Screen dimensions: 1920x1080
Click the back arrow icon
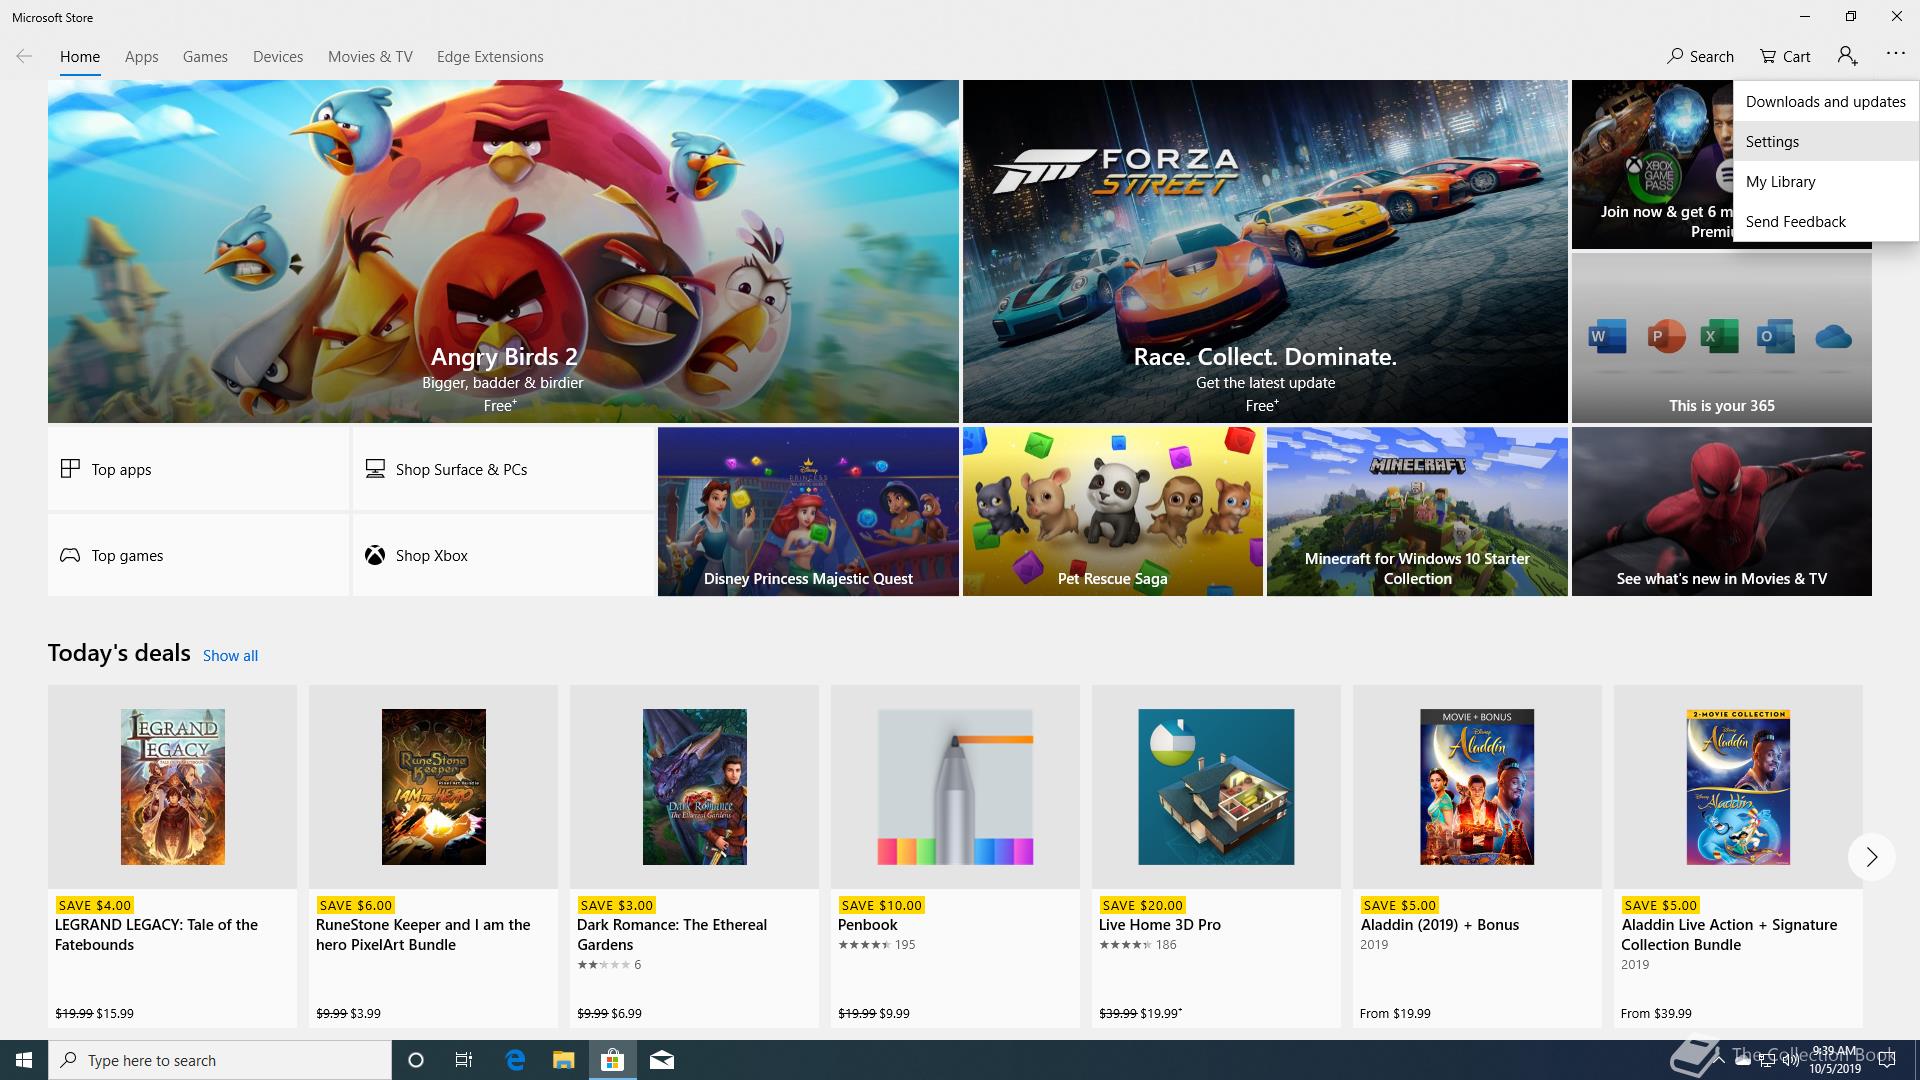tap(24, 56)
